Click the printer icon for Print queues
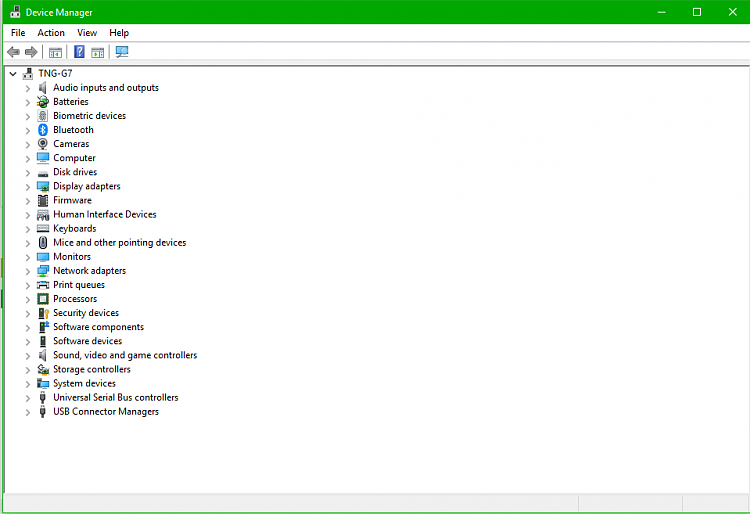The image size is (750, 514). [43, 285]
